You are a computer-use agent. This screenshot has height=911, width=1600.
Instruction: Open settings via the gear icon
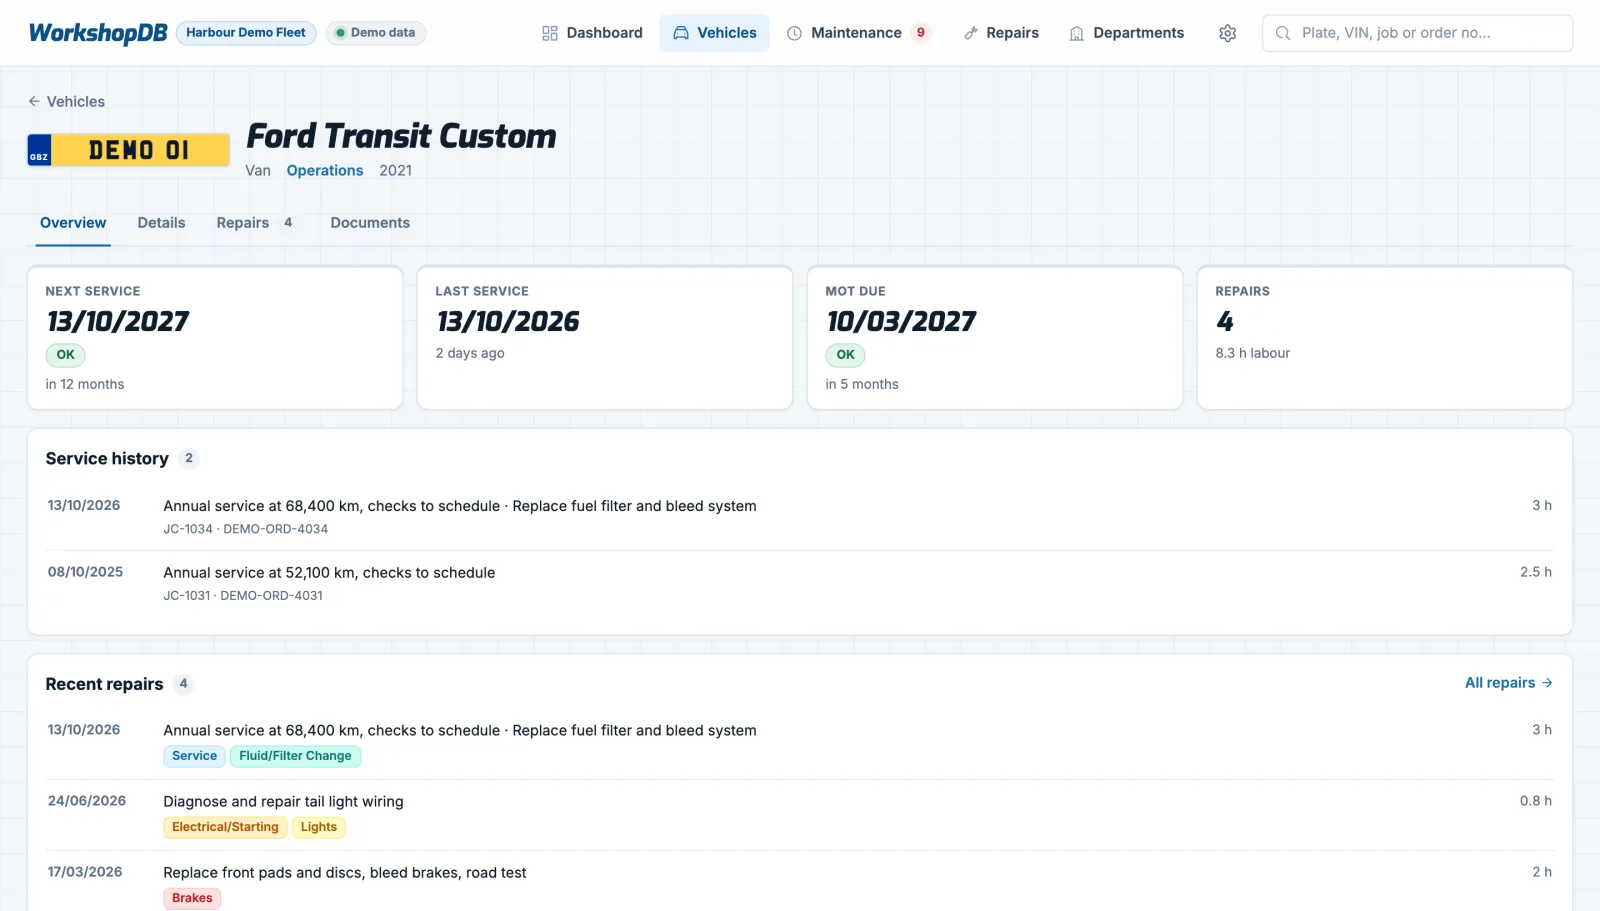pos(1227,33)
